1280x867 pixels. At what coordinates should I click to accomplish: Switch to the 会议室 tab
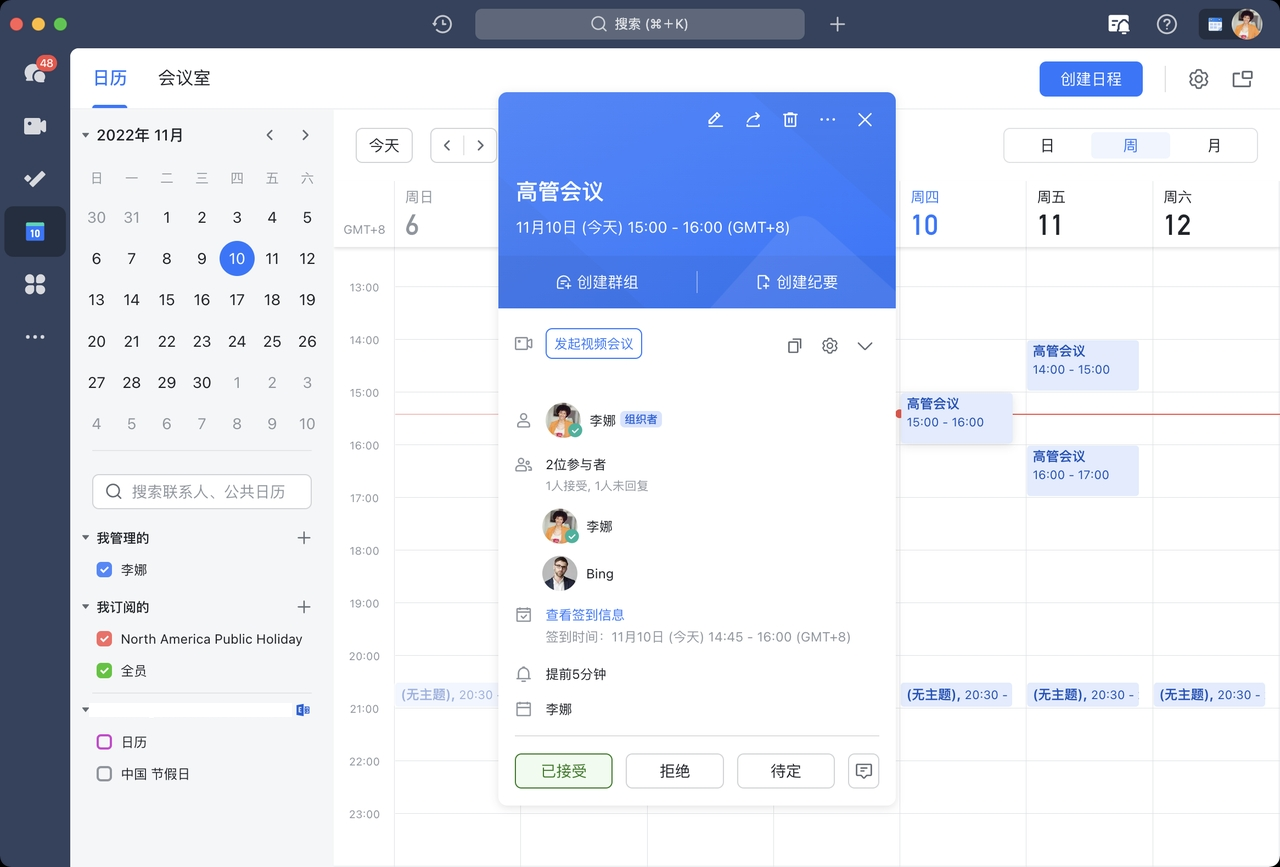pos(184,78)
